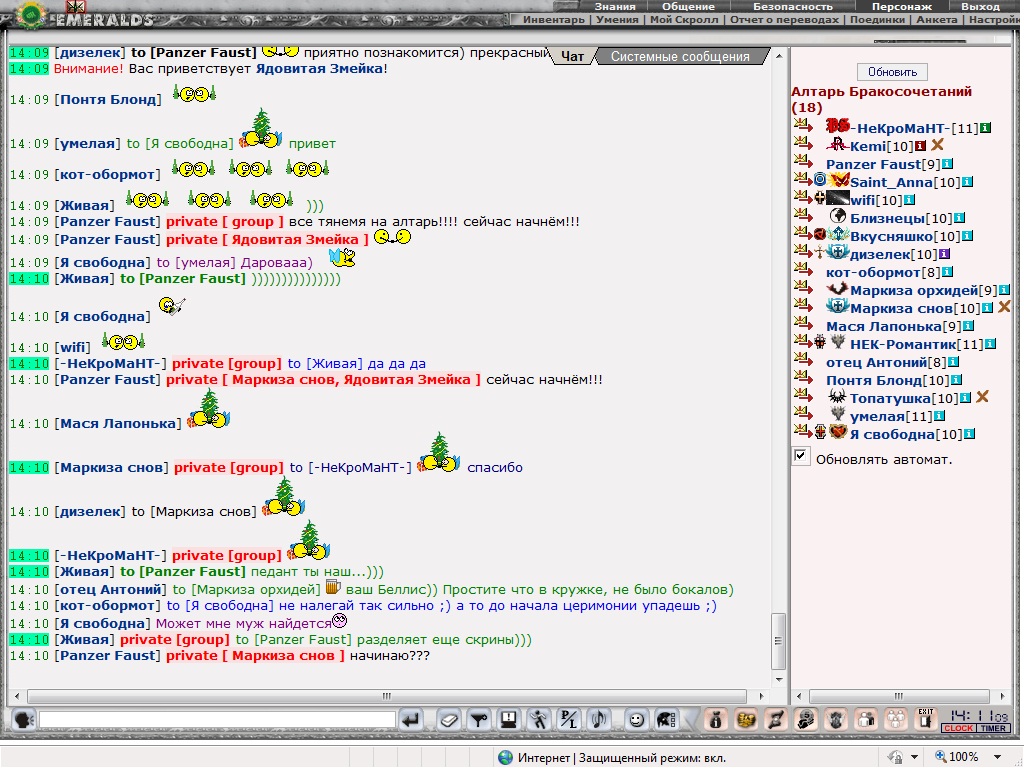Open Анкета submenu link
This screenshot has width=1024, height=768.
[x=936, y=20]
